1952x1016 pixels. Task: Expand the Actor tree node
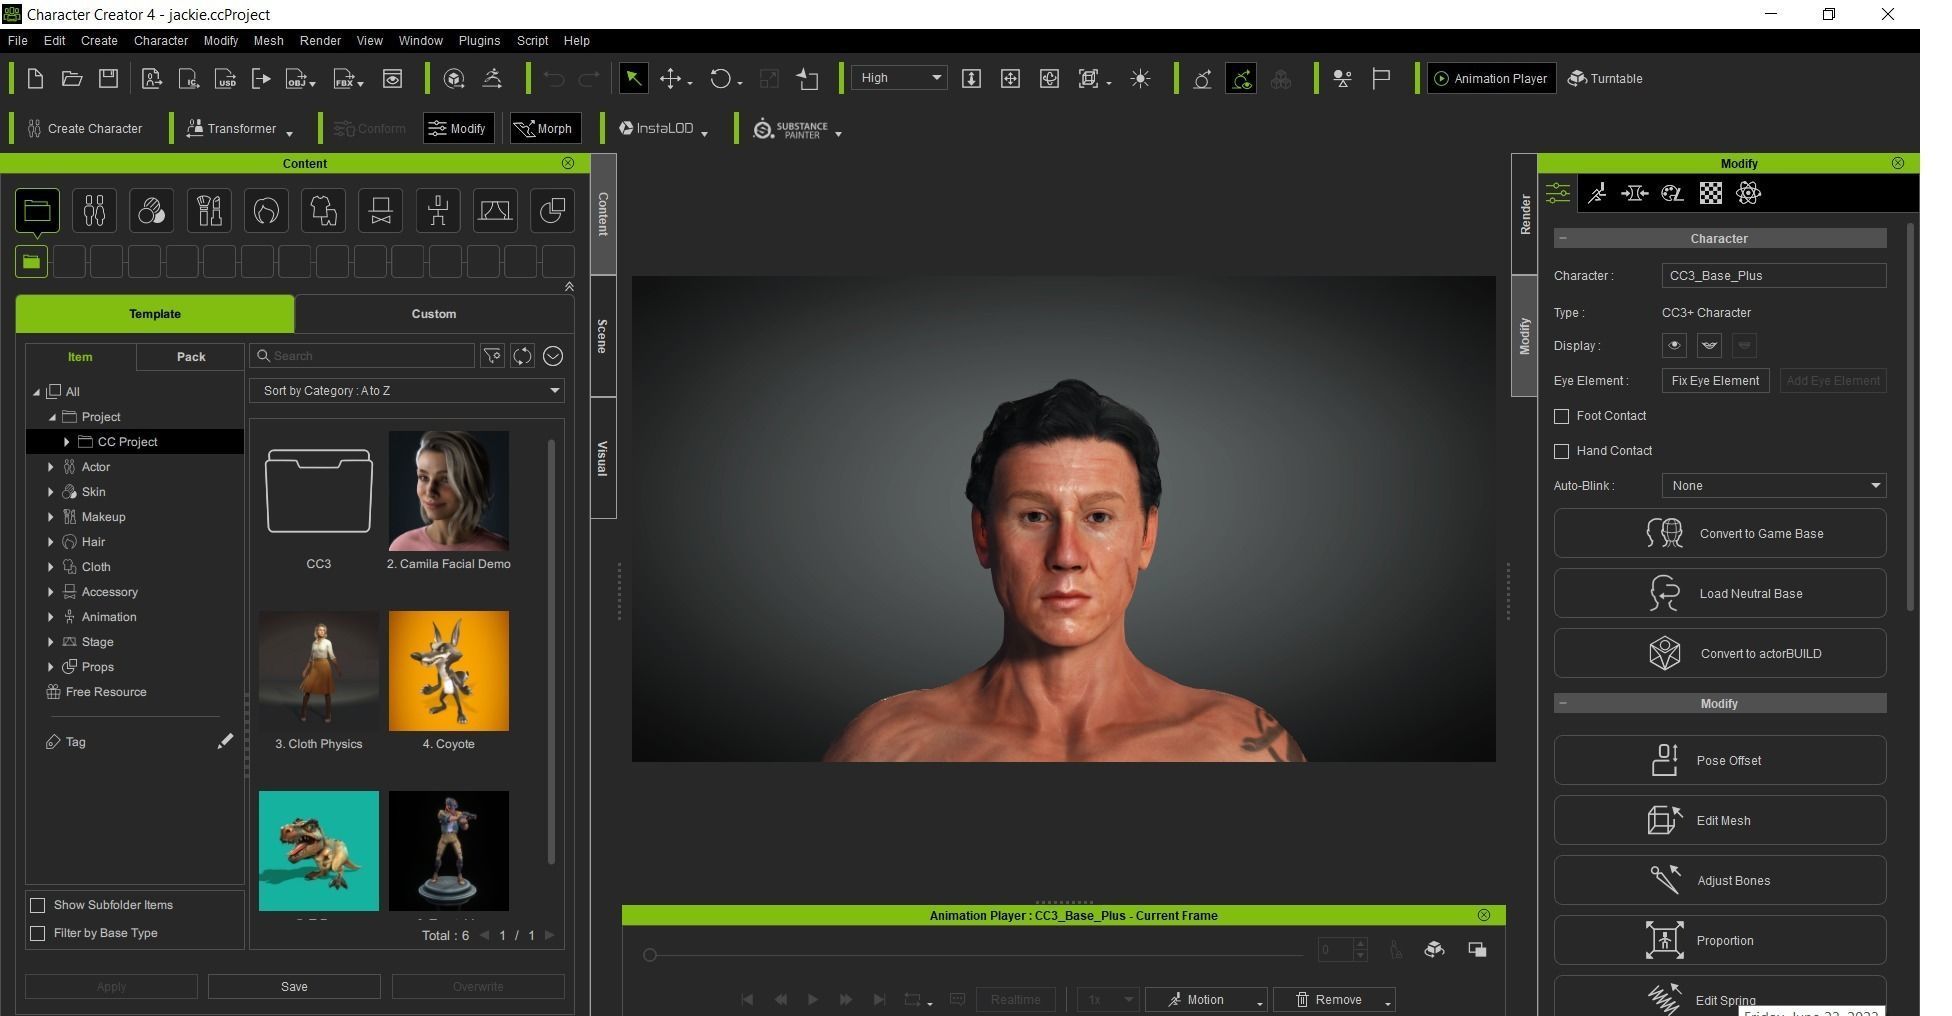(51, 466)
